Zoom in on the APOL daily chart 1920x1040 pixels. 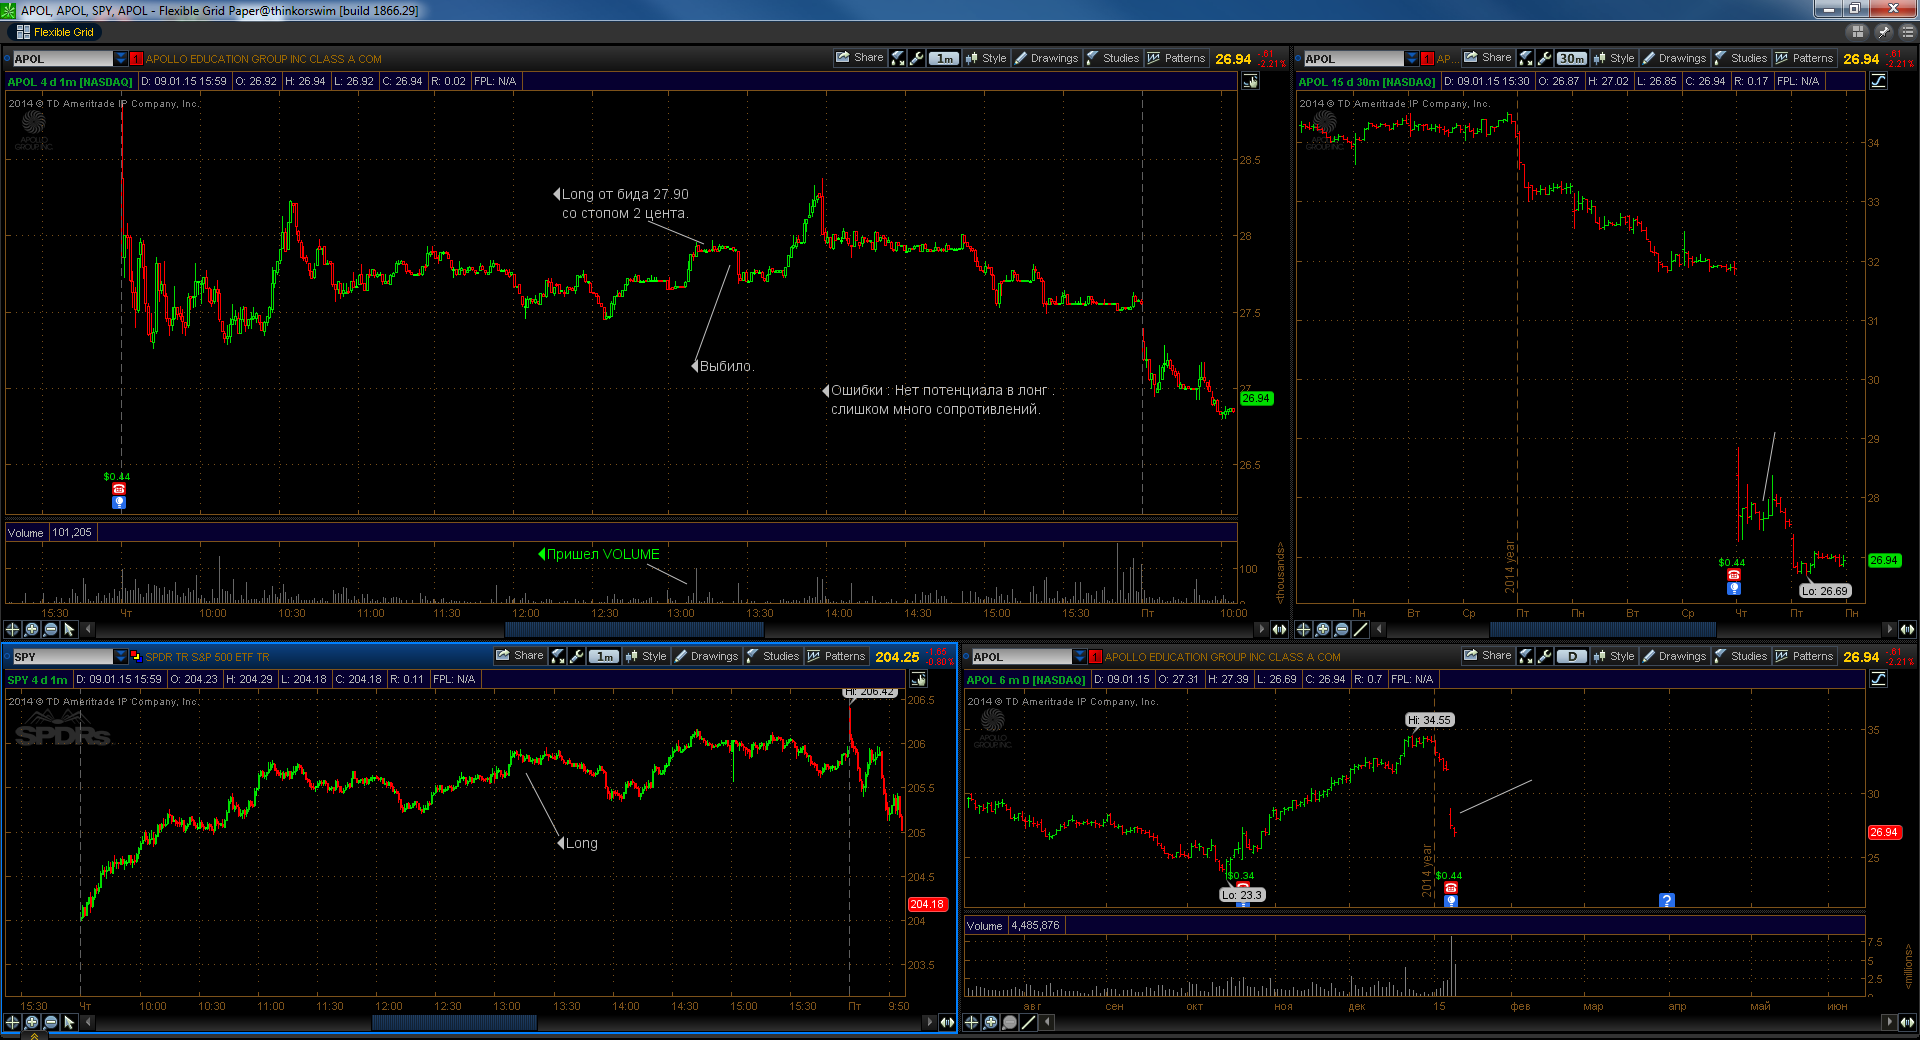(x=990, y=1022)
